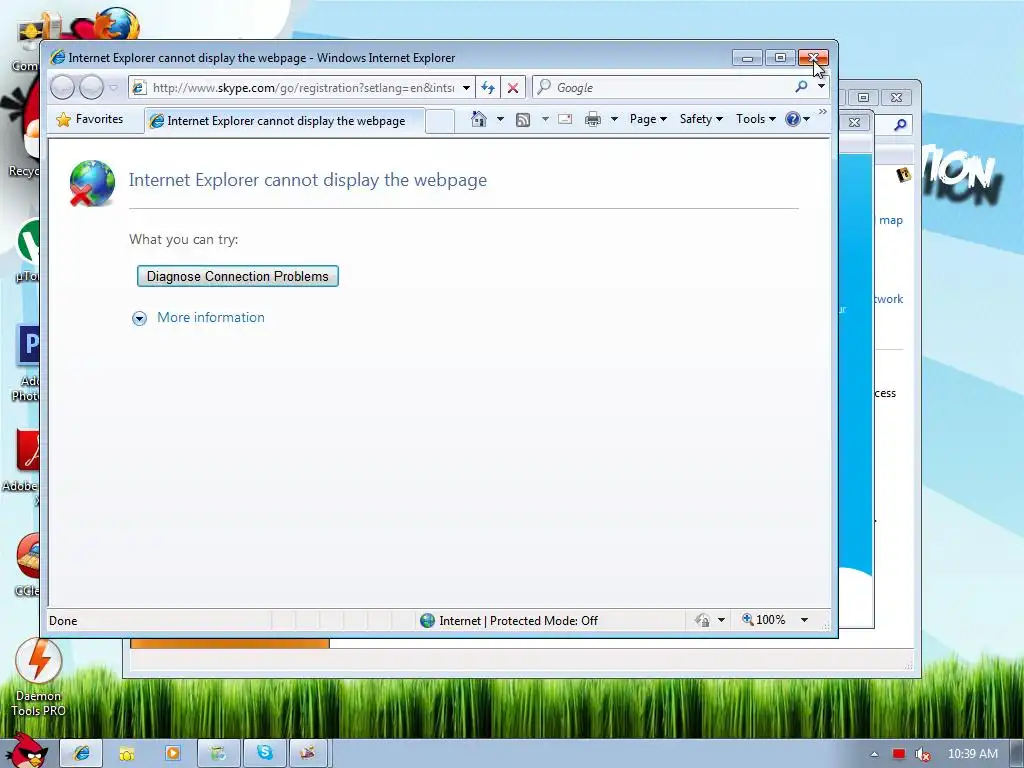The width and height of the screenshot is (1024, 768).
Task: Select the 'Internet Explorer cannot display the webpage' tab
Action: coord(285,121)
